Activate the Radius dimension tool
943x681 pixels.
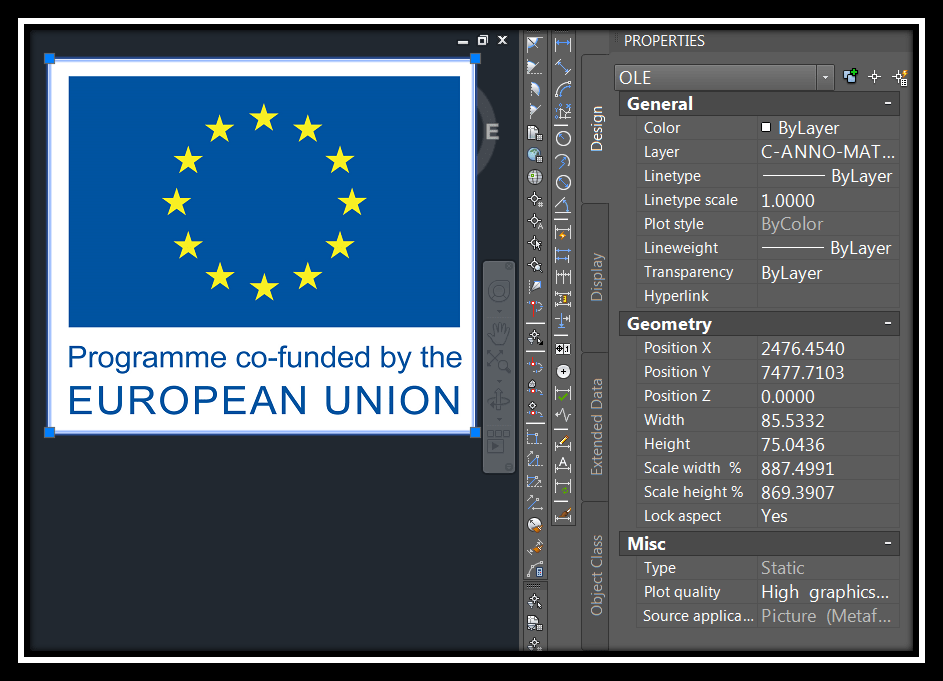[x=563, y=138]
